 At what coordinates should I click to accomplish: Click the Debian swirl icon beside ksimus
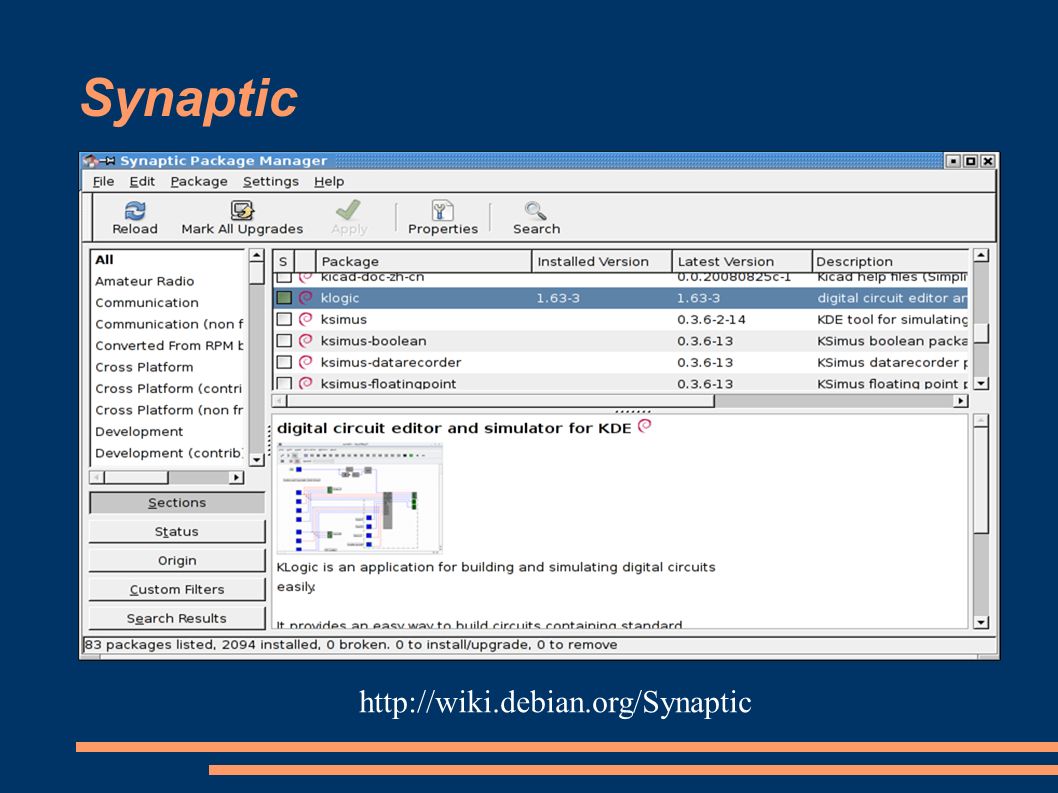point(306,319)
